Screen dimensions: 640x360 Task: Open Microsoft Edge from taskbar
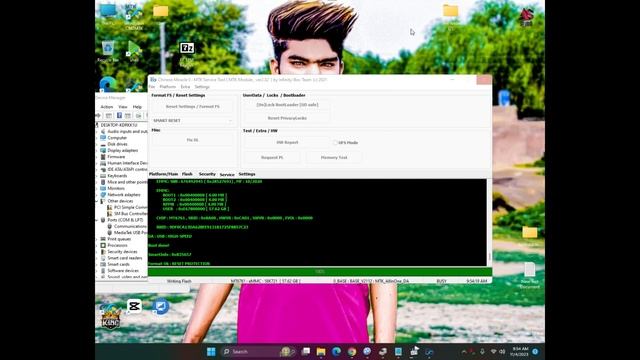pos(336,351)
